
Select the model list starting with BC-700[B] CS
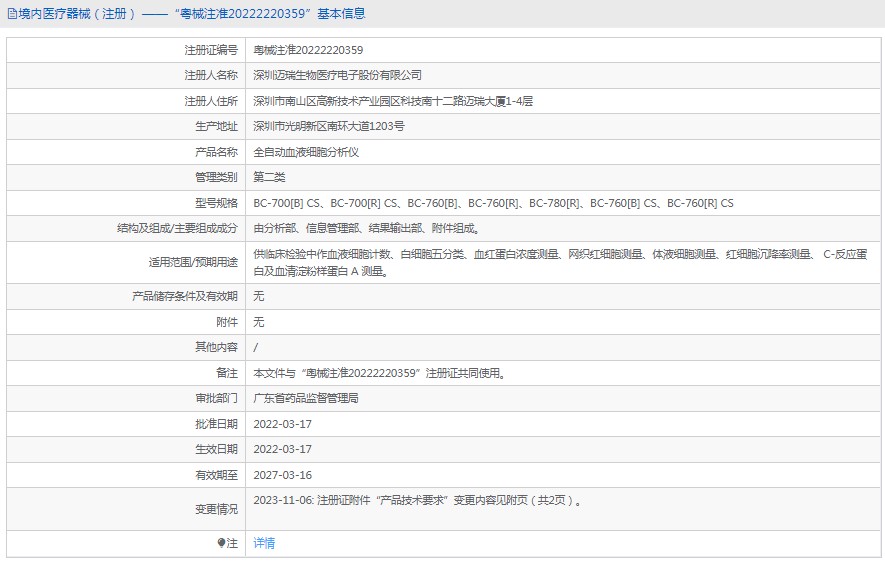click(x=493, y=203)
